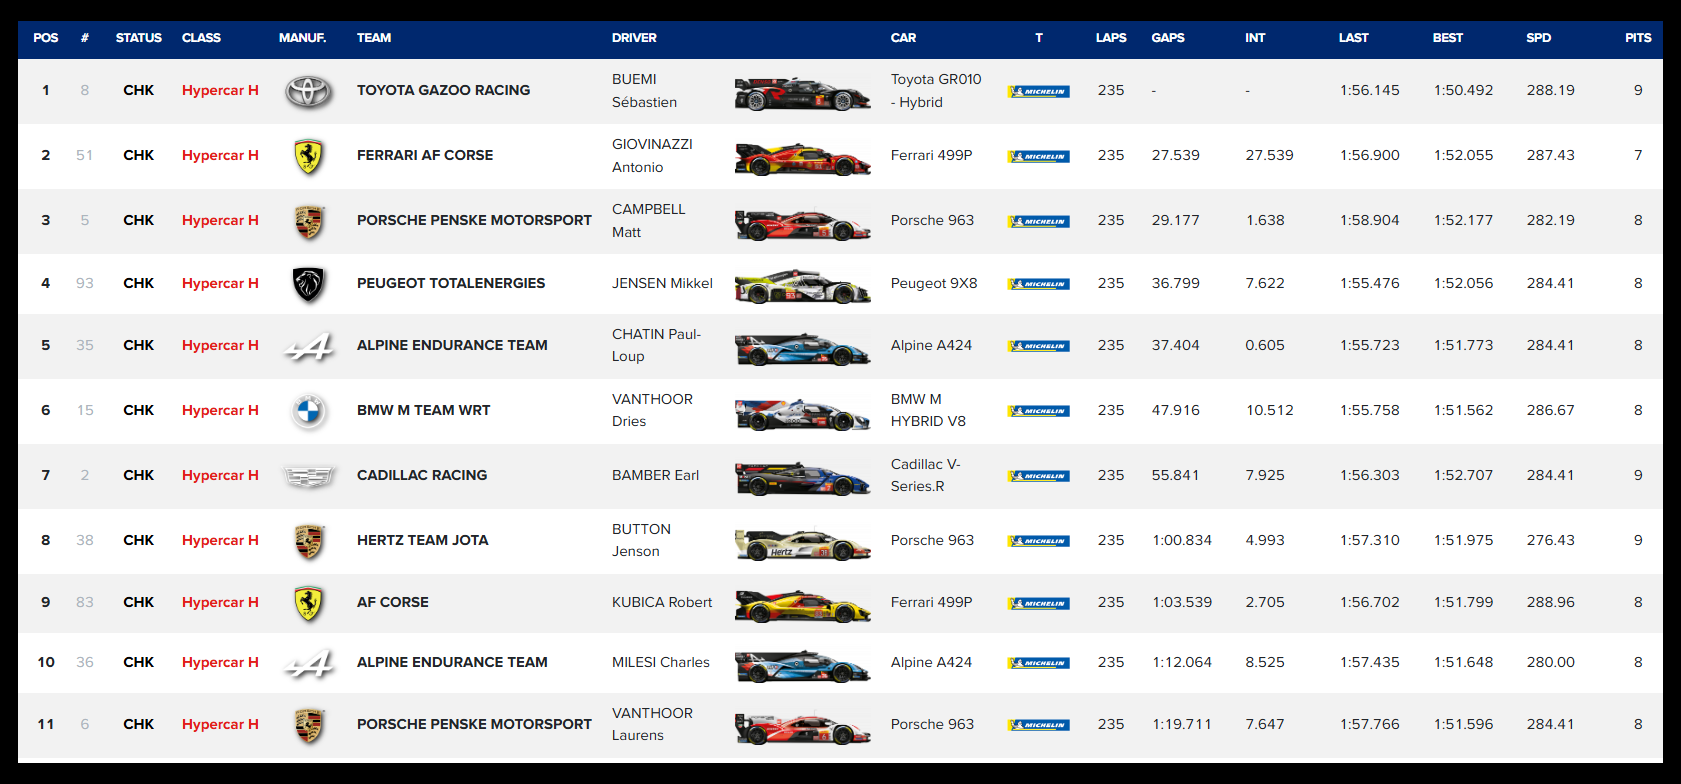Click the TEAM column header
1681x784 pixels.
click(374, 38)
